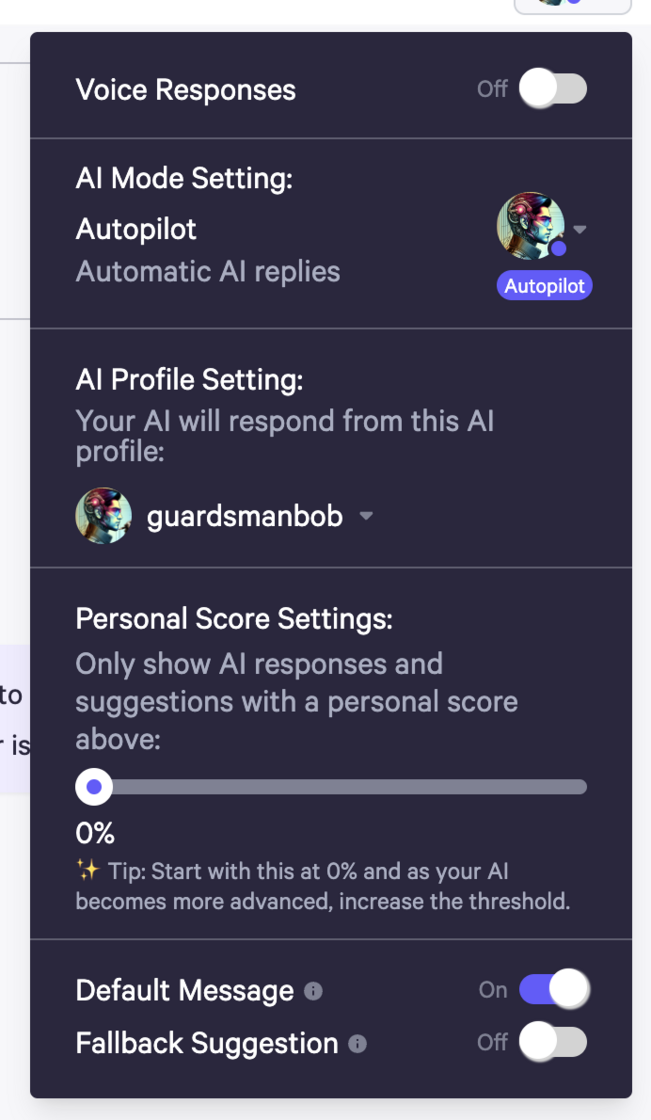Enable the Voice Responses toggle
Viewport: 651px width, 1120px height.
(553, 89)
